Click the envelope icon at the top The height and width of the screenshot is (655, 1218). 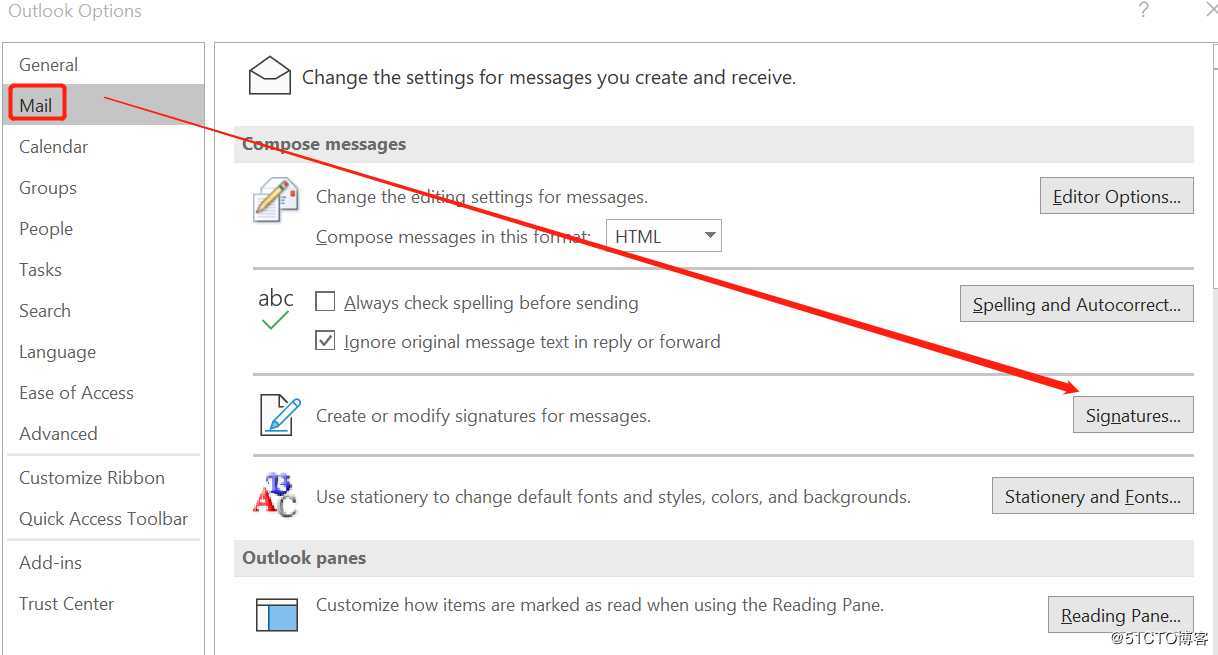269,76
